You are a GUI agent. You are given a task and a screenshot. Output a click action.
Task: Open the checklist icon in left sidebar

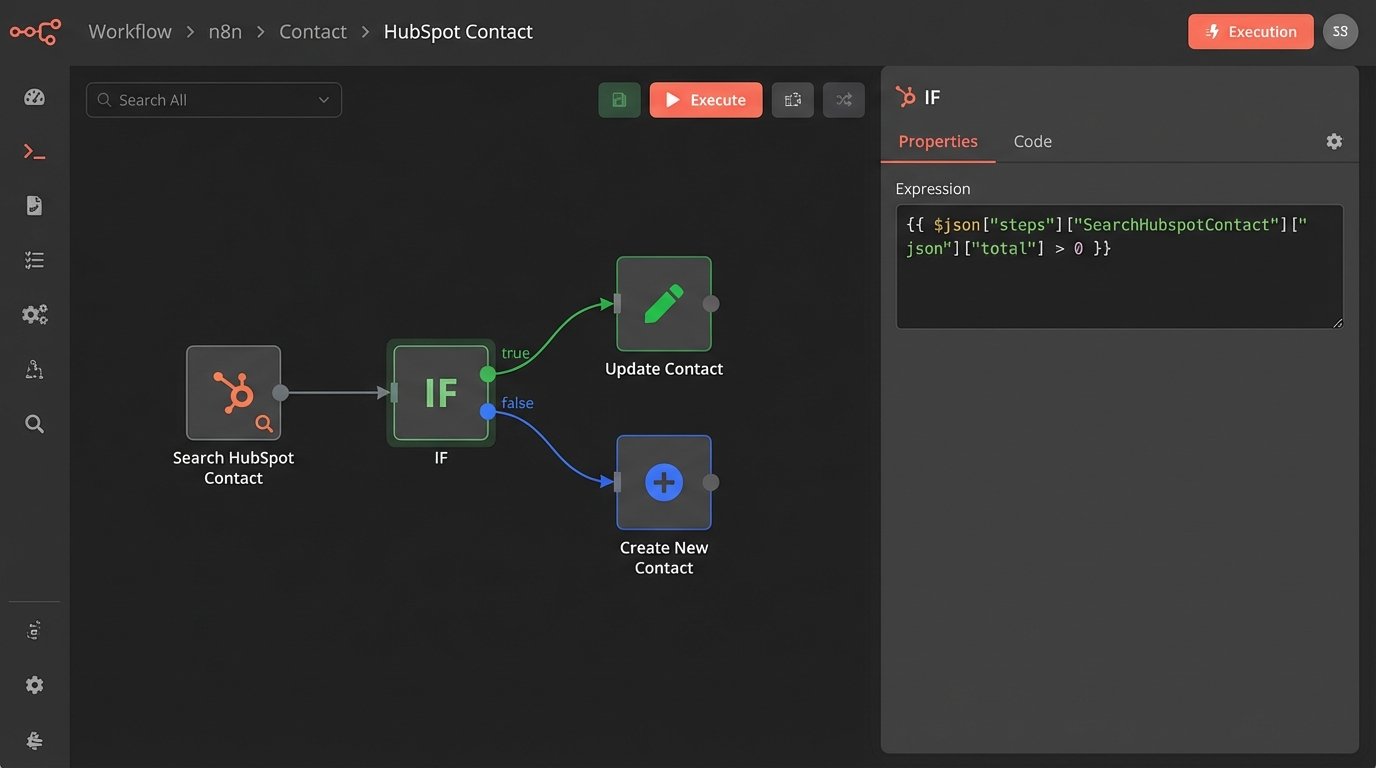coord(34,260)
